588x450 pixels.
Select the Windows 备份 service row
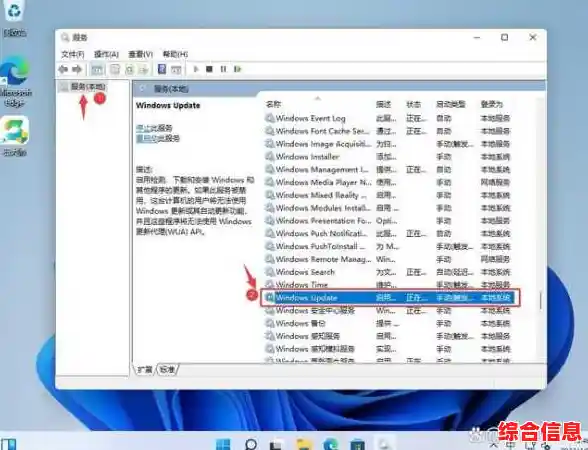pos(388,323)
